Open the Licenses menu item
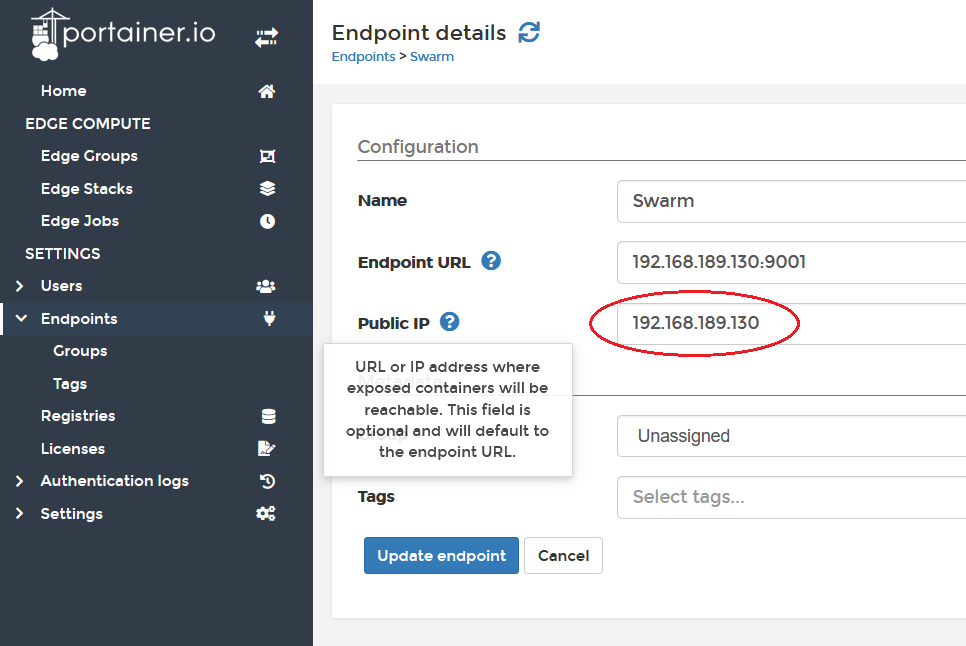The image size is (966, 646). pos(73,449)
